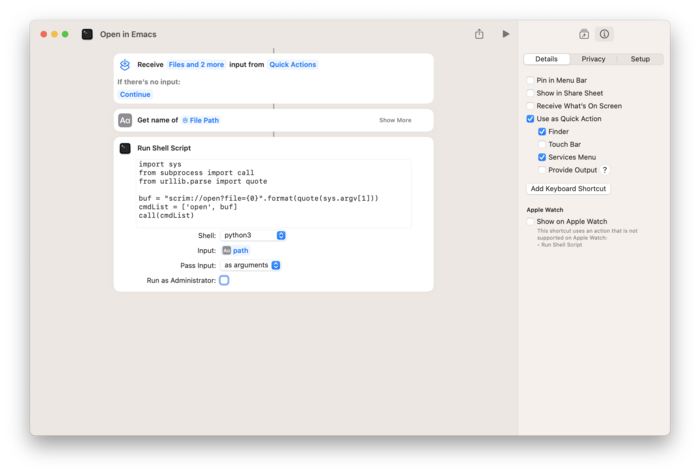Image resolution: width=700 pixels, height=475 pixels.
Task: Click the green zoom window button
Action: (x=65, y=34)
